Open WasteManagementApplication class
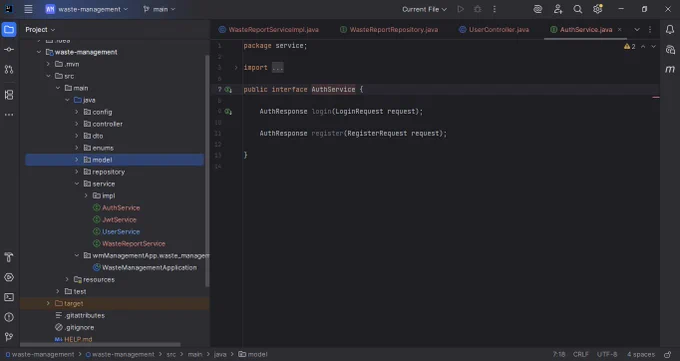680x361 pixels. [x=149, y=268]
